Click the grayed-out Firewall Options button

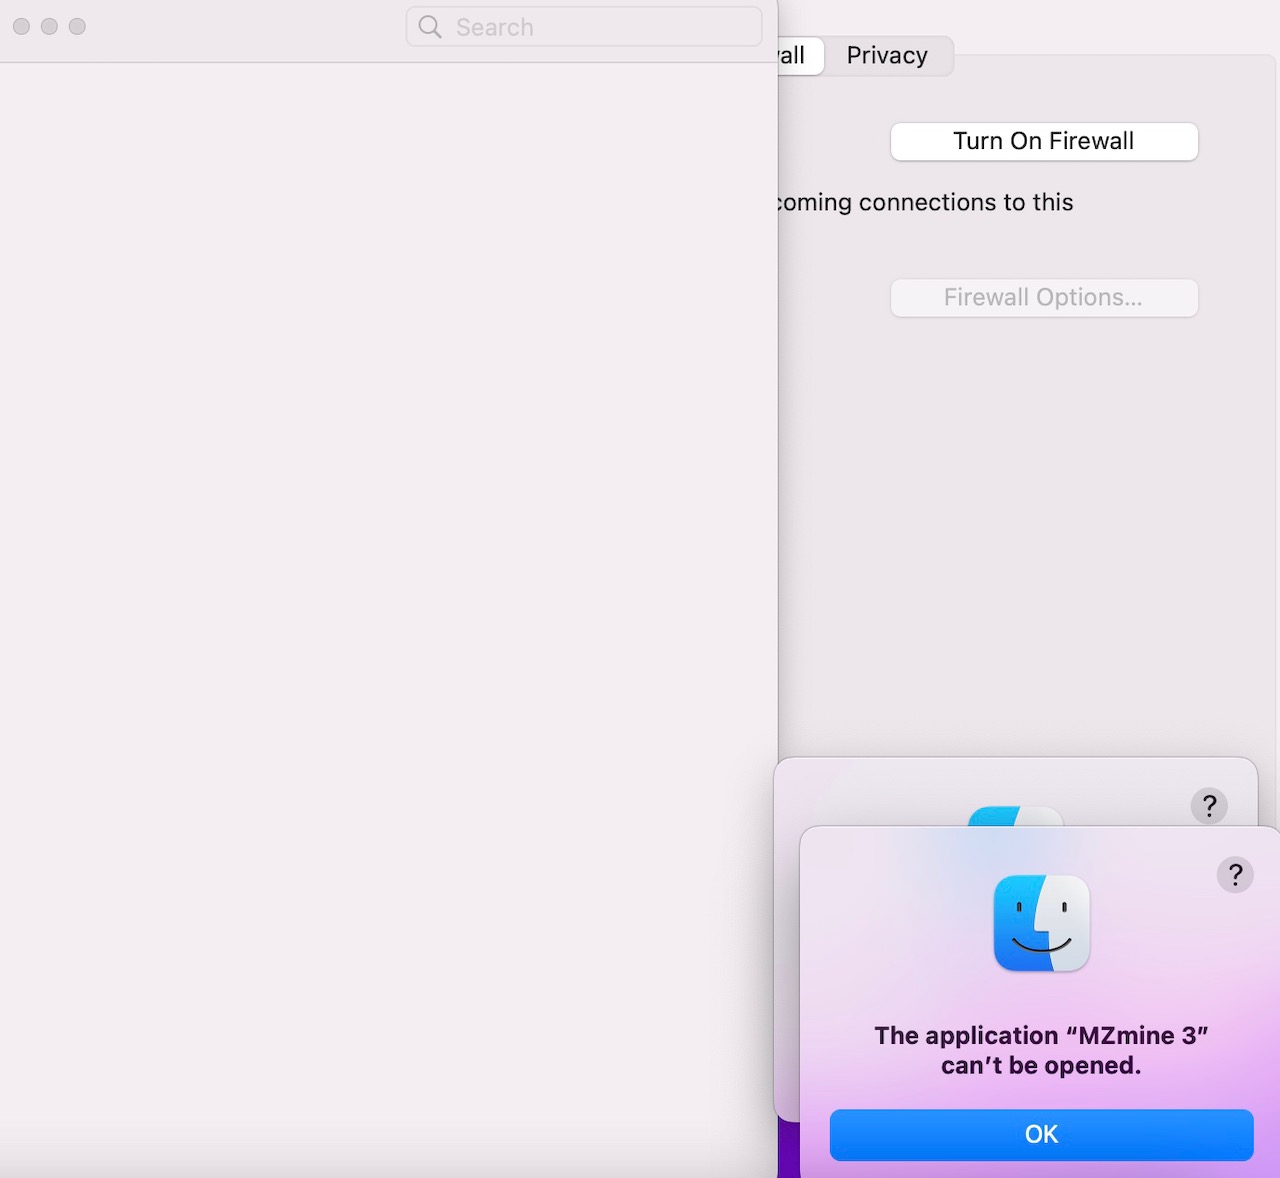pyautogui.click(x=1043, y=297)
